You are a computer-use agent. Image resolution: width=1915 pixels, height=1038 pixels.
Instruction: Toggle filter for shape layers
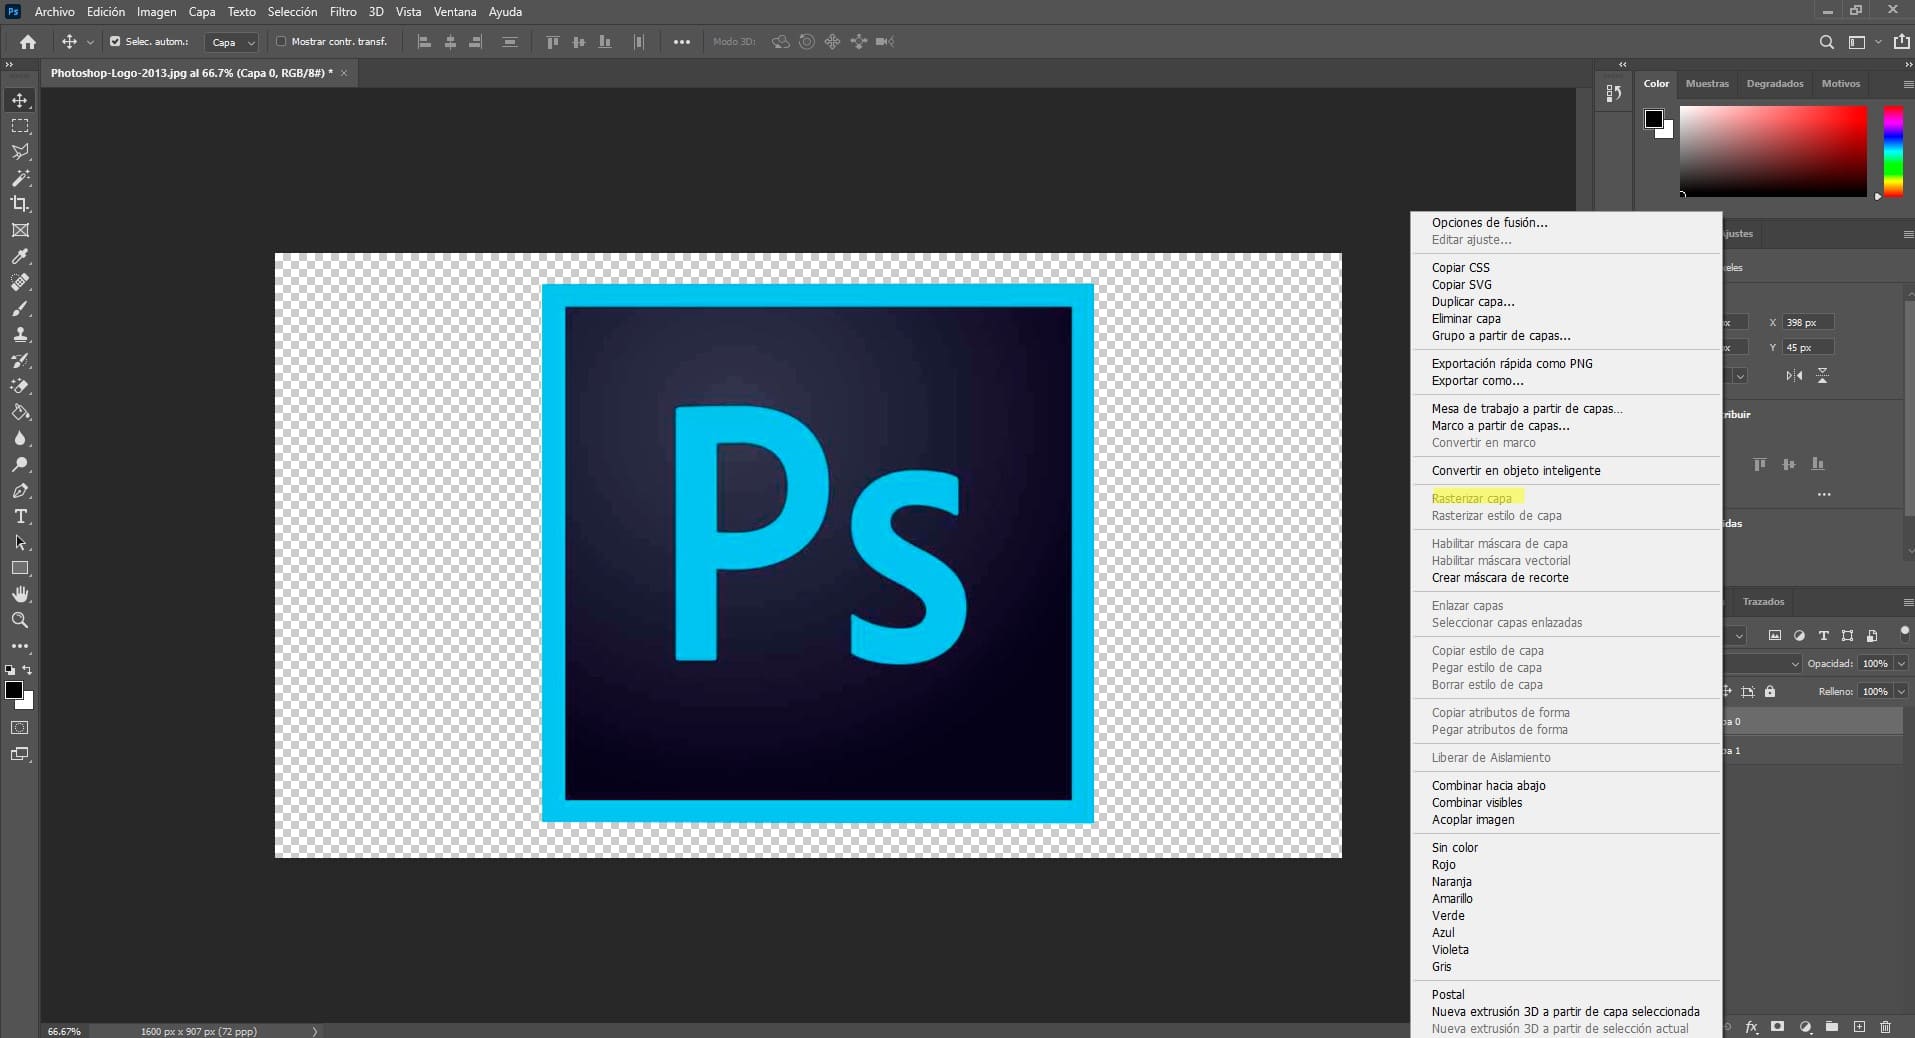[x=1847, y=635]
